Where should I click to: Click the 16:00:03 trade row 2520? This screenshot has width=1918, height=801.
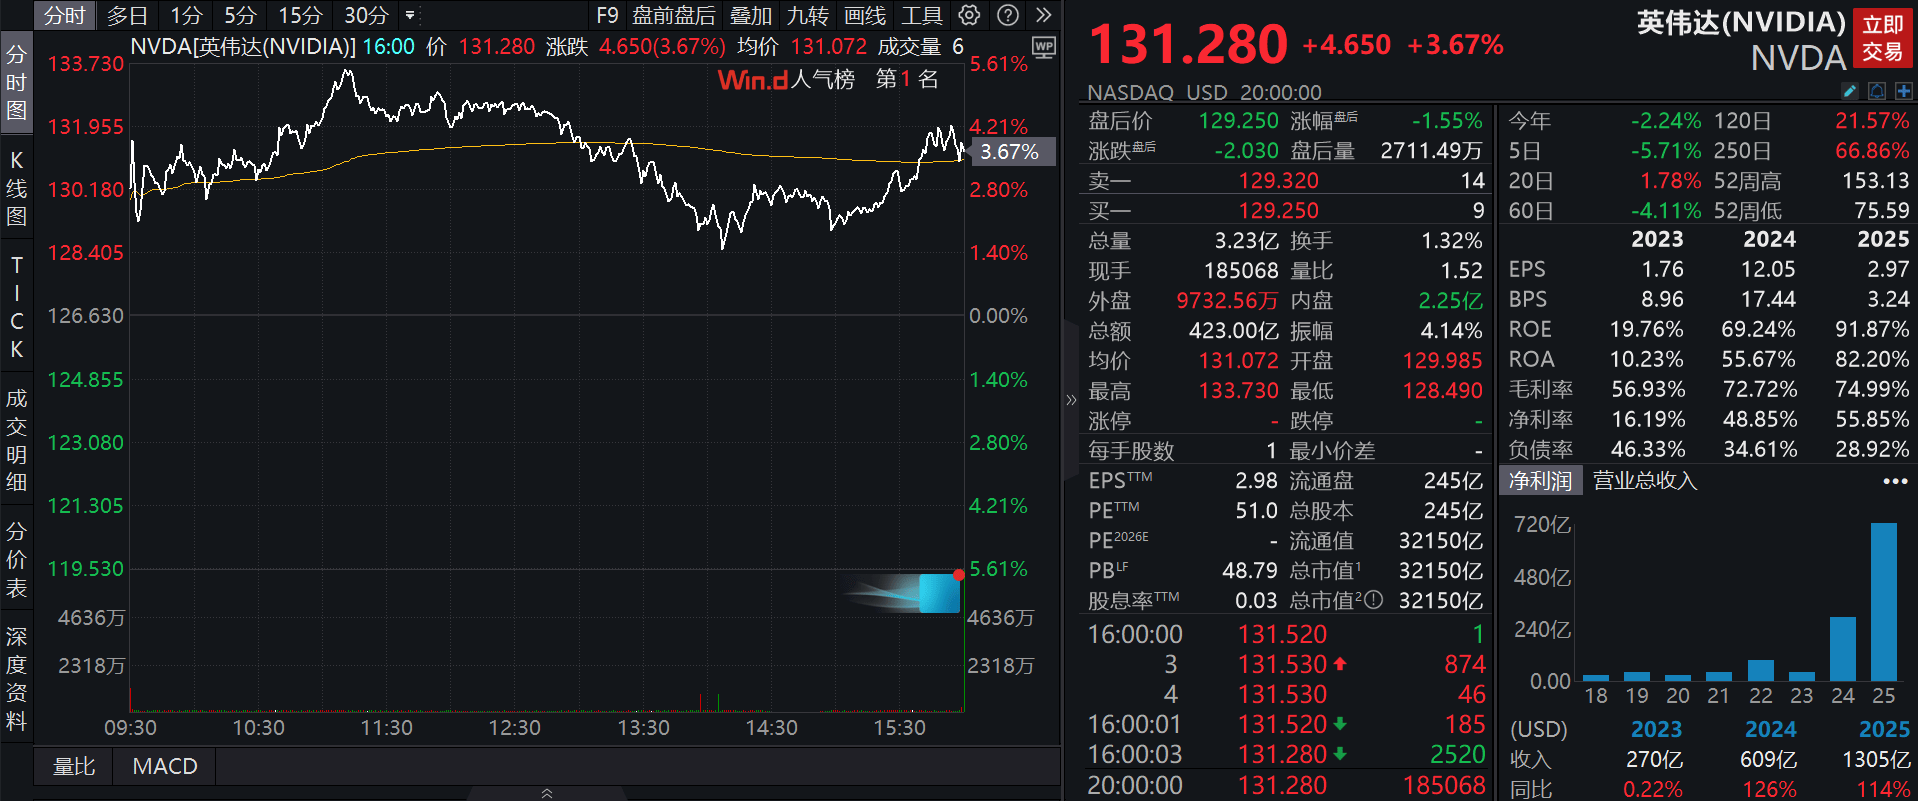point(1285,754)
